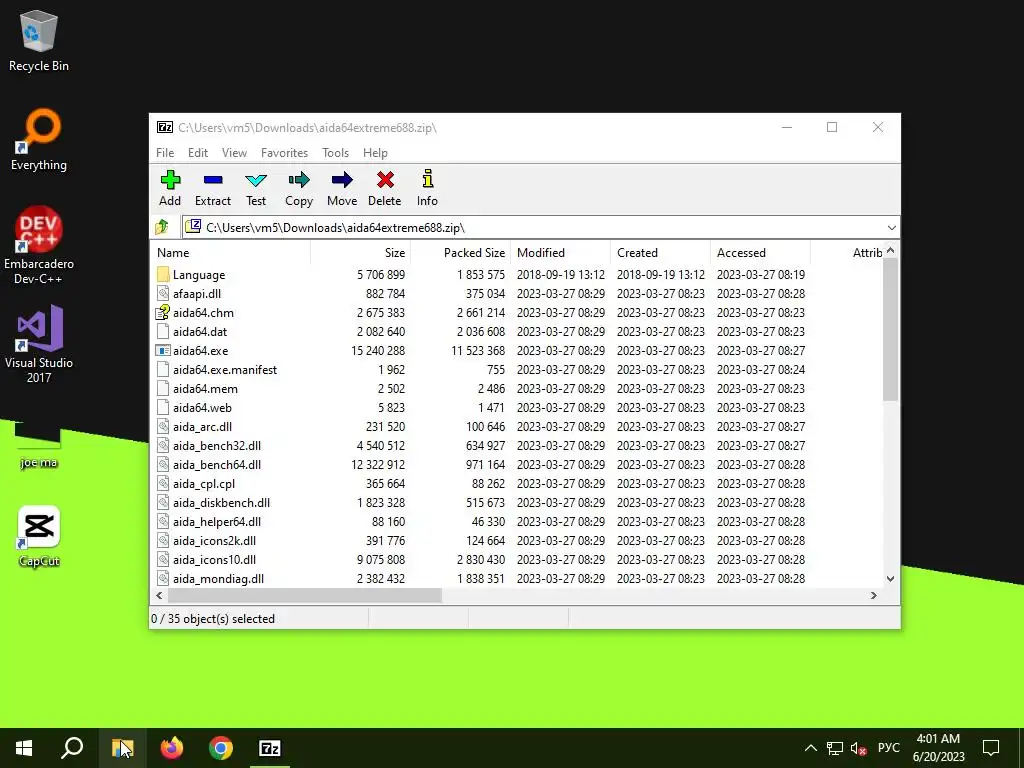Click the РУС language indicator
Image resolution: width=1024 pixels, height=768 pixels.
coord(888,748)
